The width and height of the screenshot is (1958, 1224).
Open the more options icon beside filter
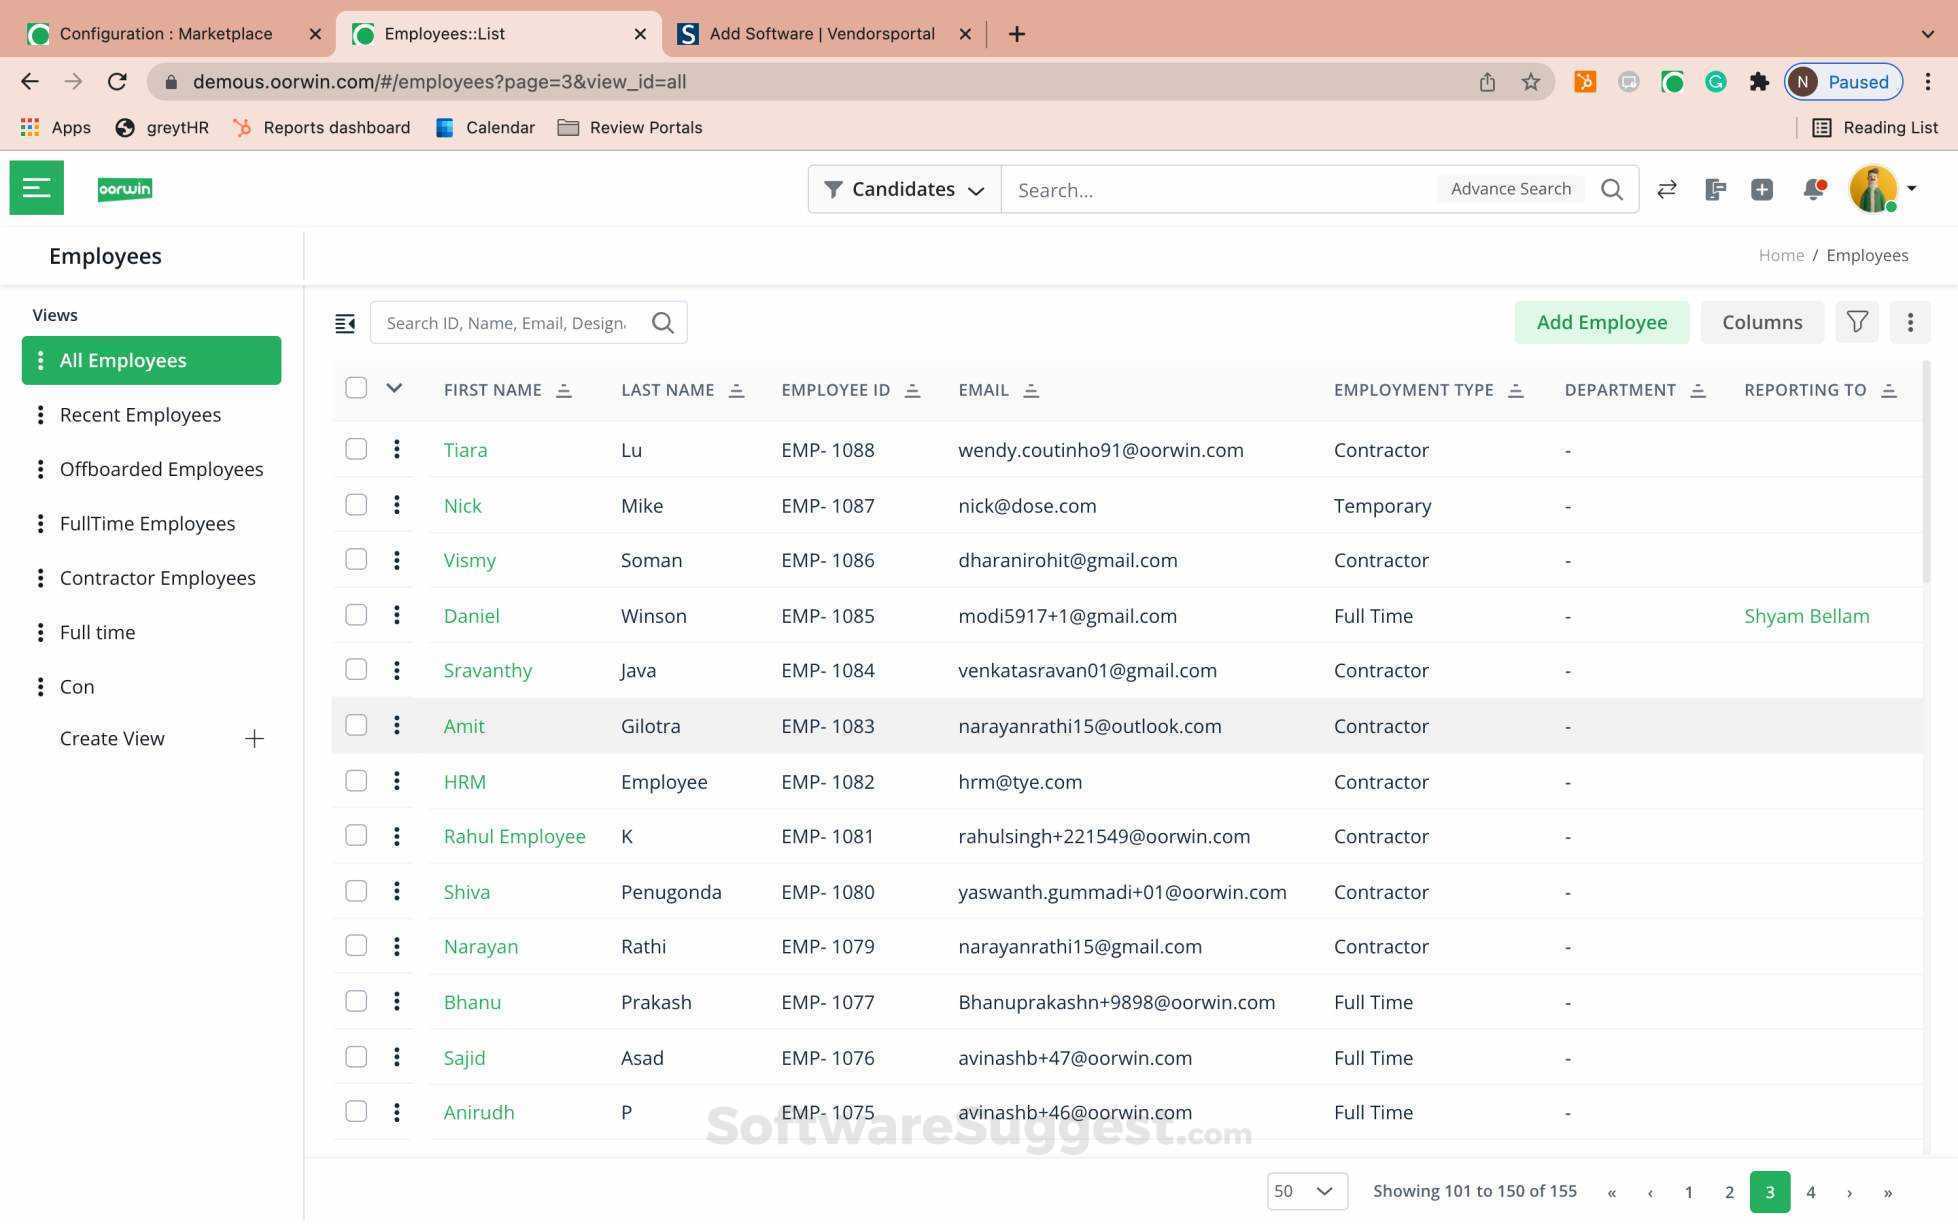pyautogui.click(x=1909, y=322)
